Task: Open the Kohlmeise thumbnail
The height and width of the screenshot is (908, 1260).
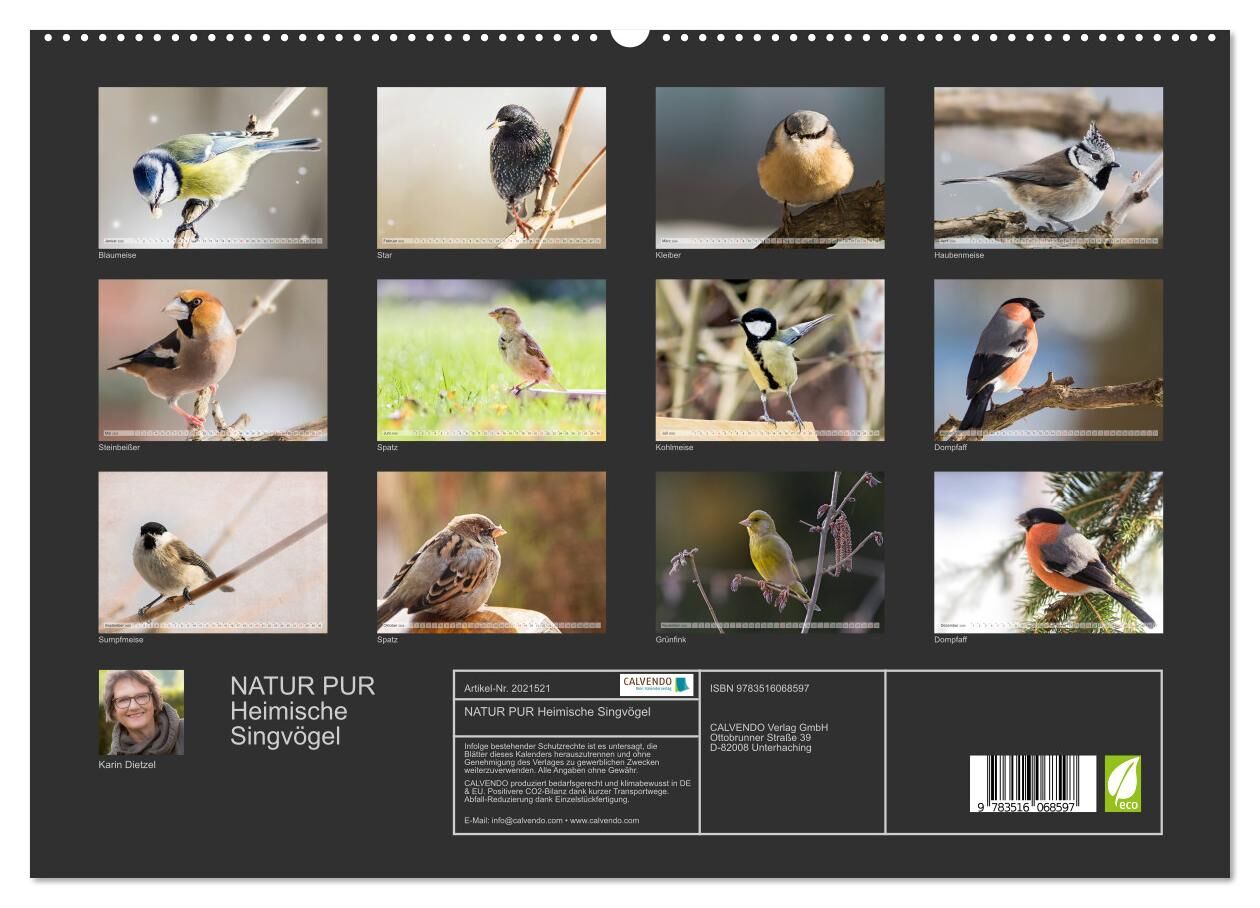Action: (769, 359)
